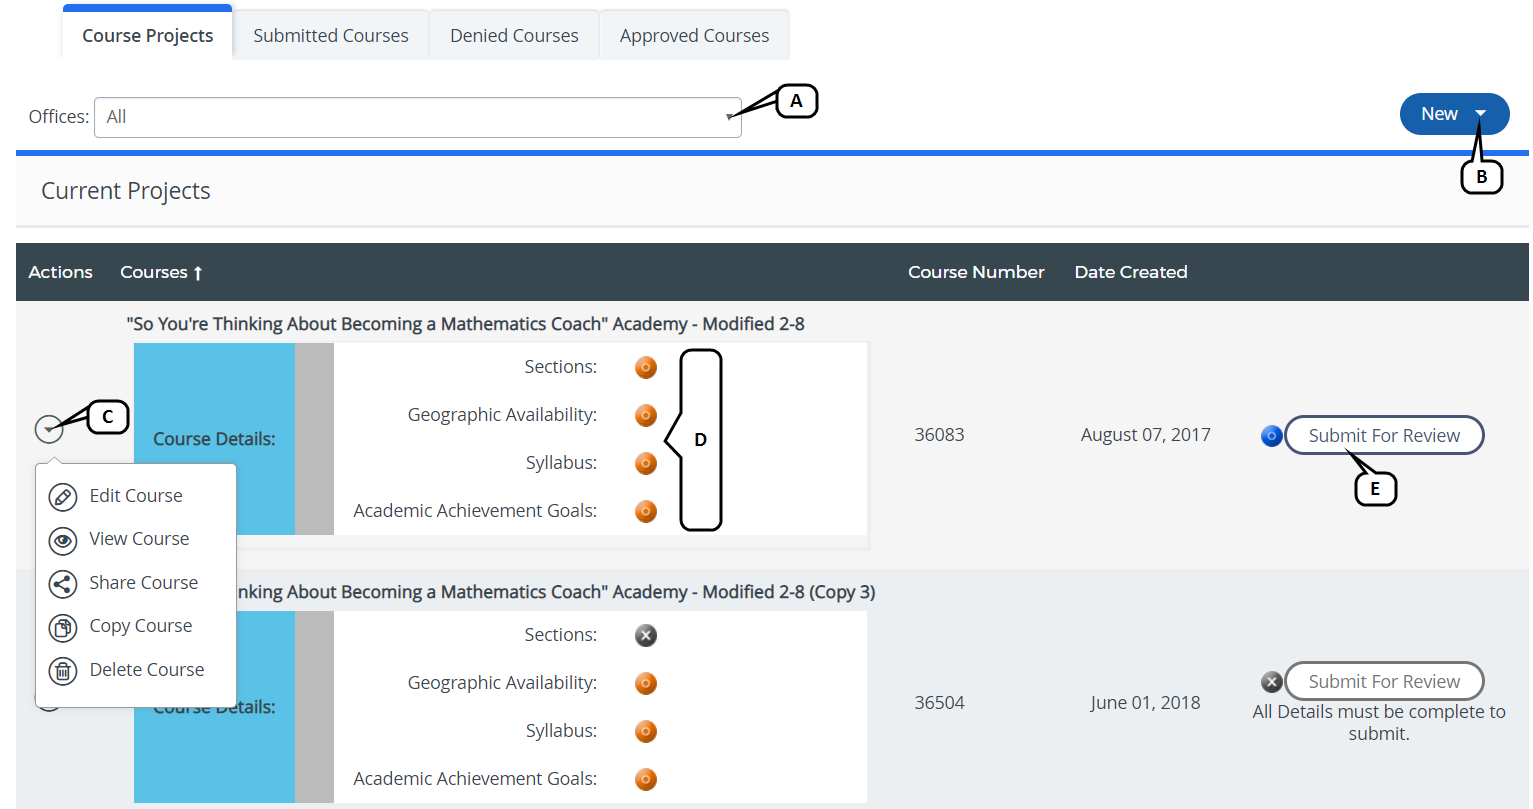Viewport: 1533px width, 809px height.
Task: Select the Approved Courses tab
Action: point(694,36)
